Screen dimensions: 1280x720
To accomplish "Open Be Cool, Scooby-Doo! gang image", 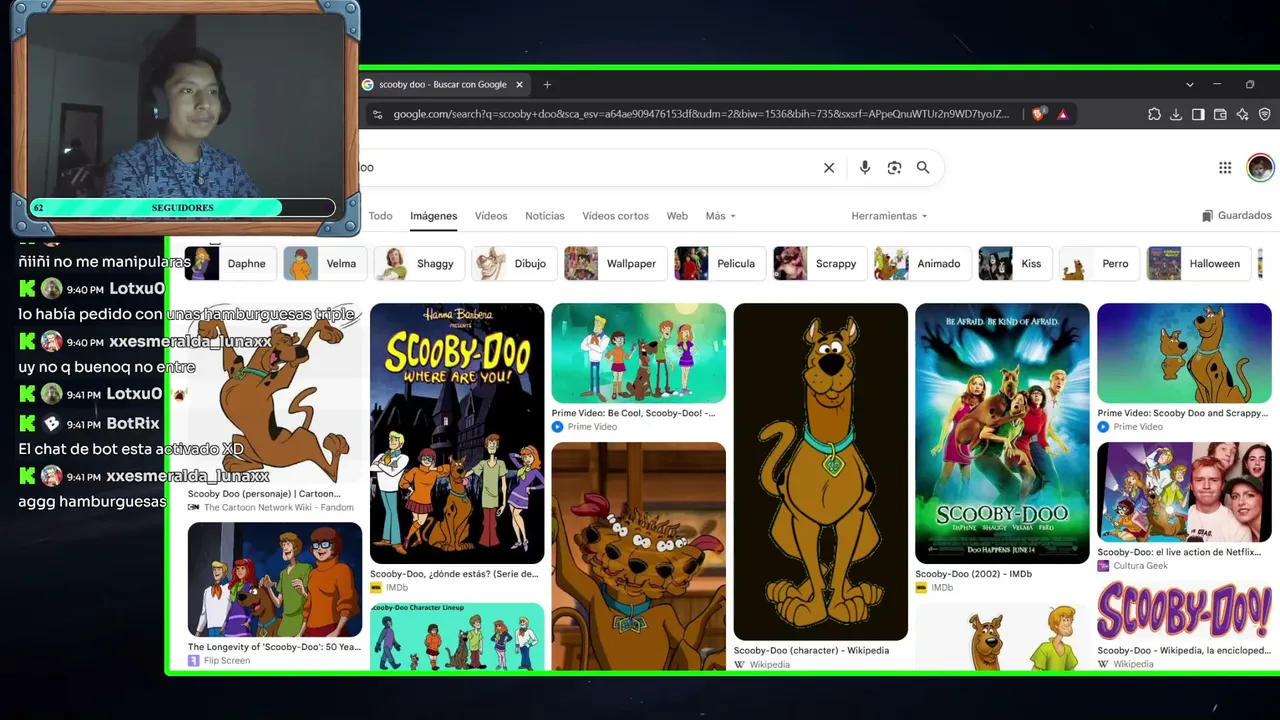I will (639, 354).
